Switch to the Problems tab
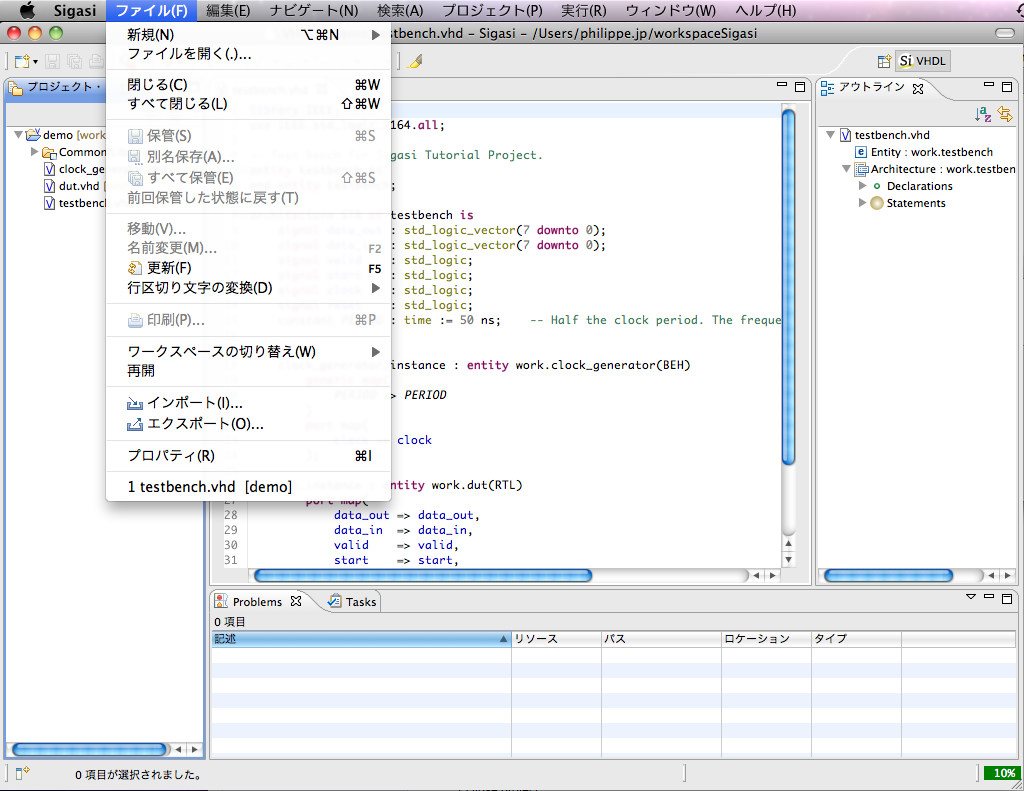This screenshot has width=1024, height=791. (258, 602)
